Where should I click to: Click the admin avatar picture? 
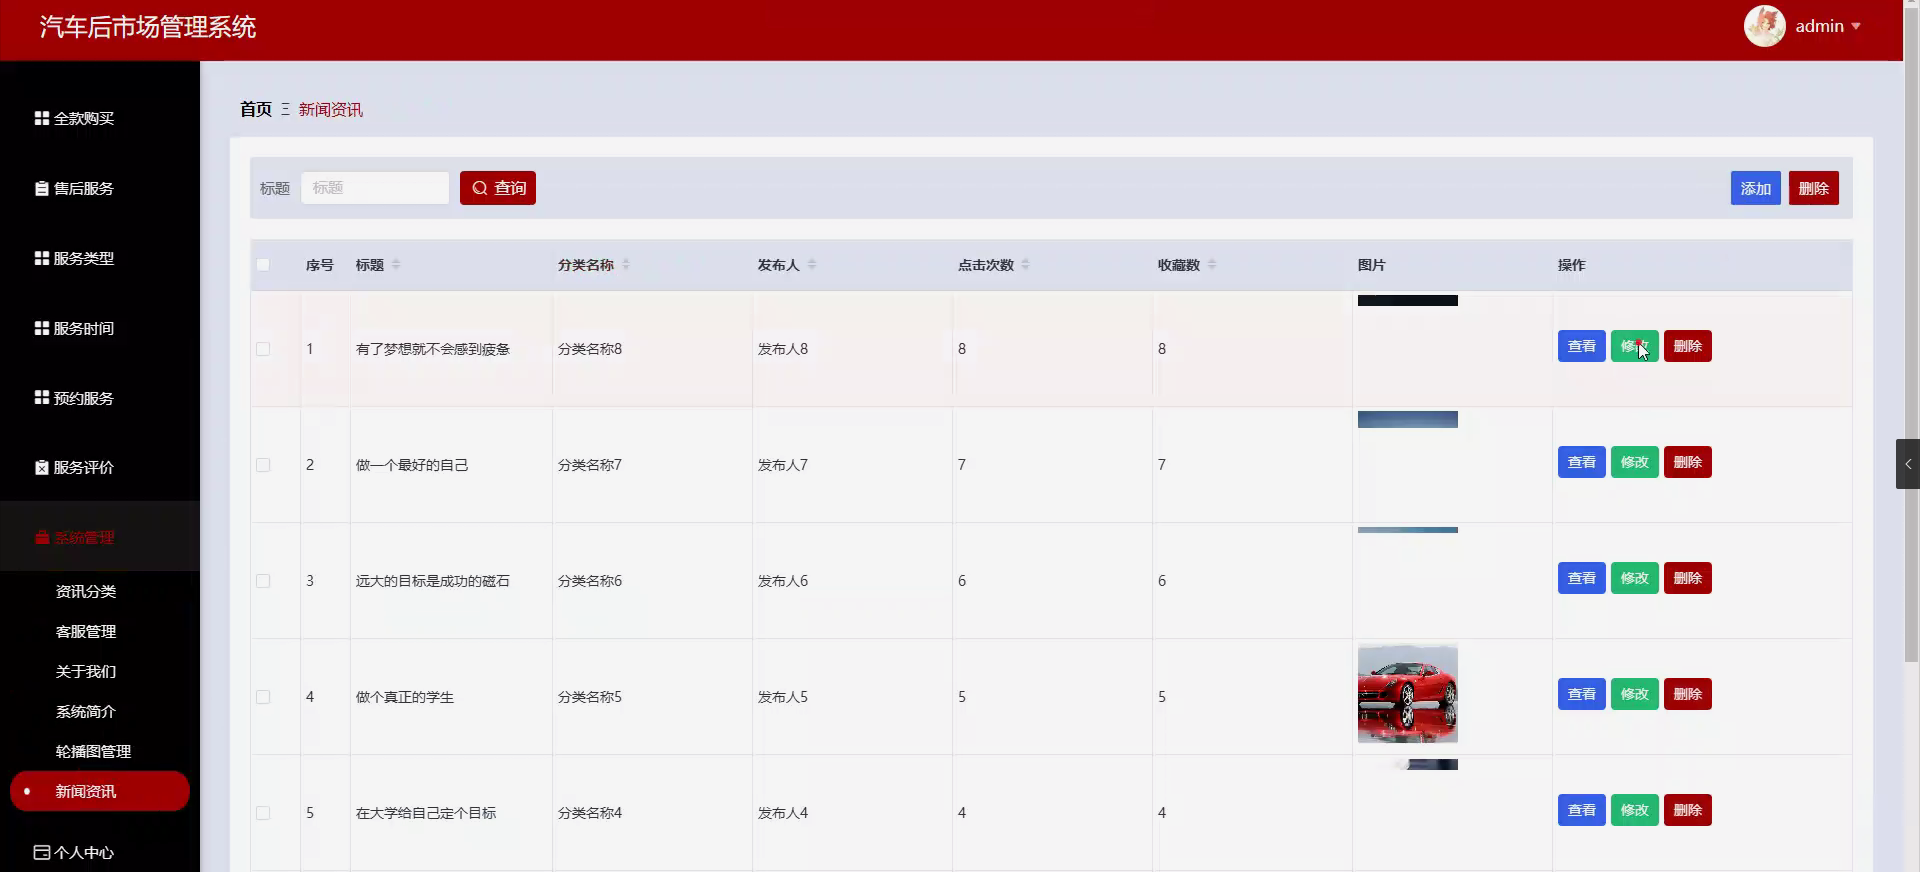[1764, 26]
